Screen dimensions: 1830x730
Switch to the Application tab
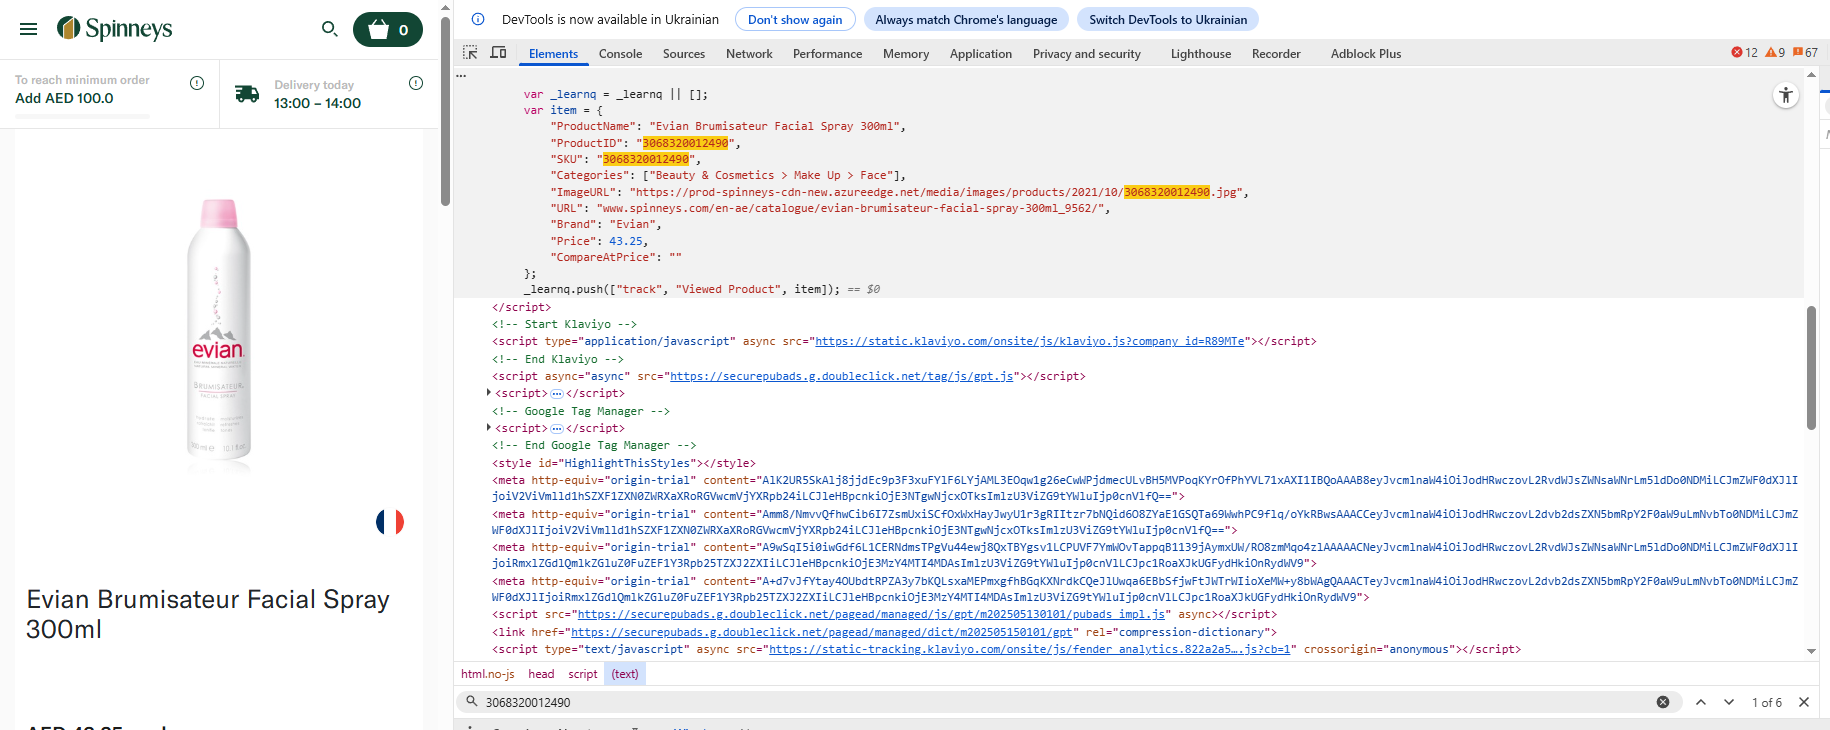pyautogui.click(x=981, y=54)
